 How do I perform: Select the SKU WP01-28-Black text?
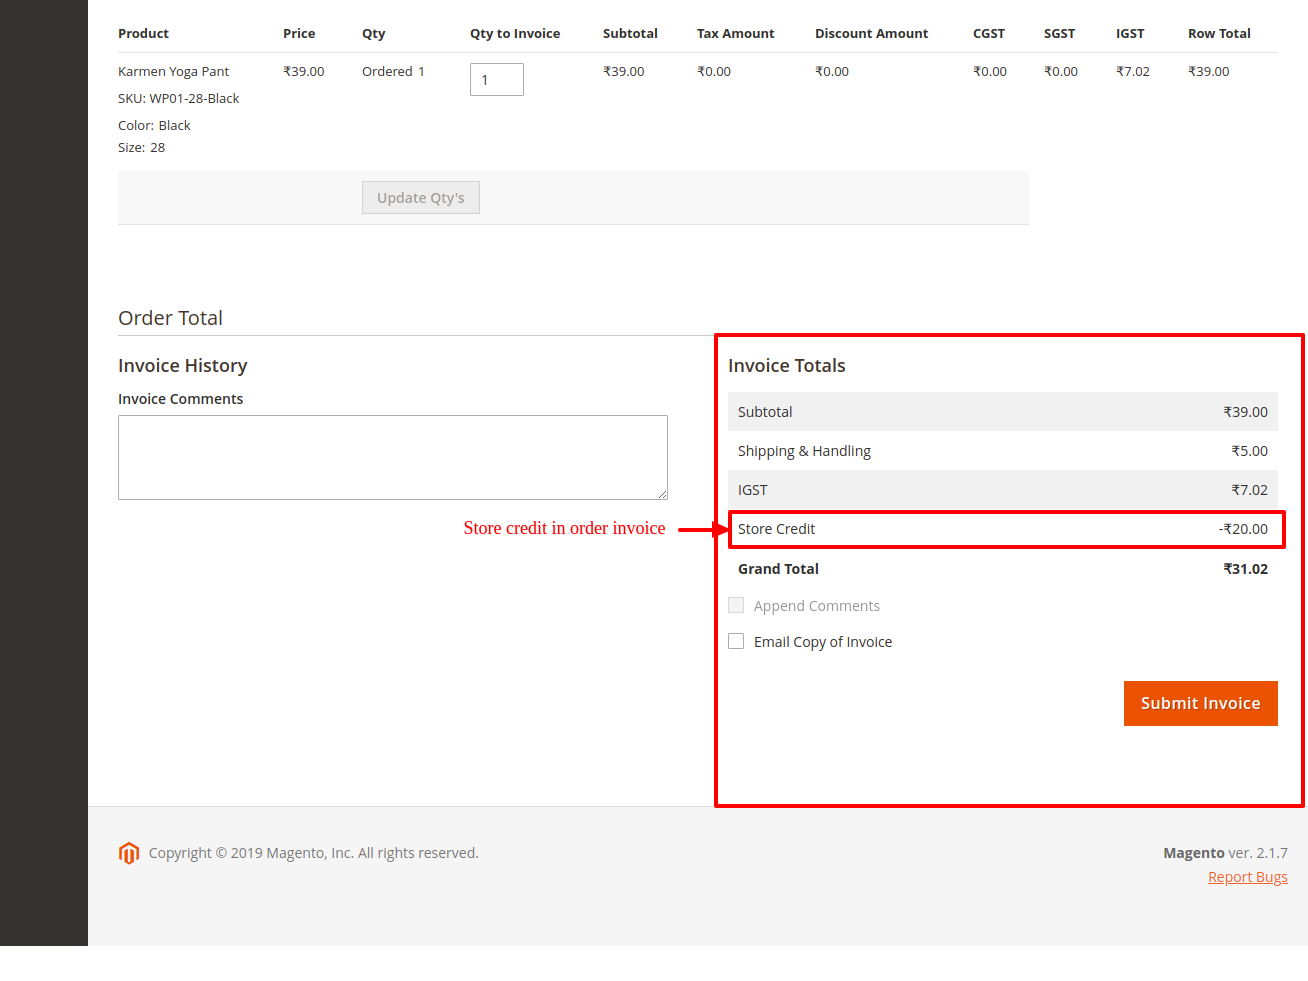coord(179,99)
